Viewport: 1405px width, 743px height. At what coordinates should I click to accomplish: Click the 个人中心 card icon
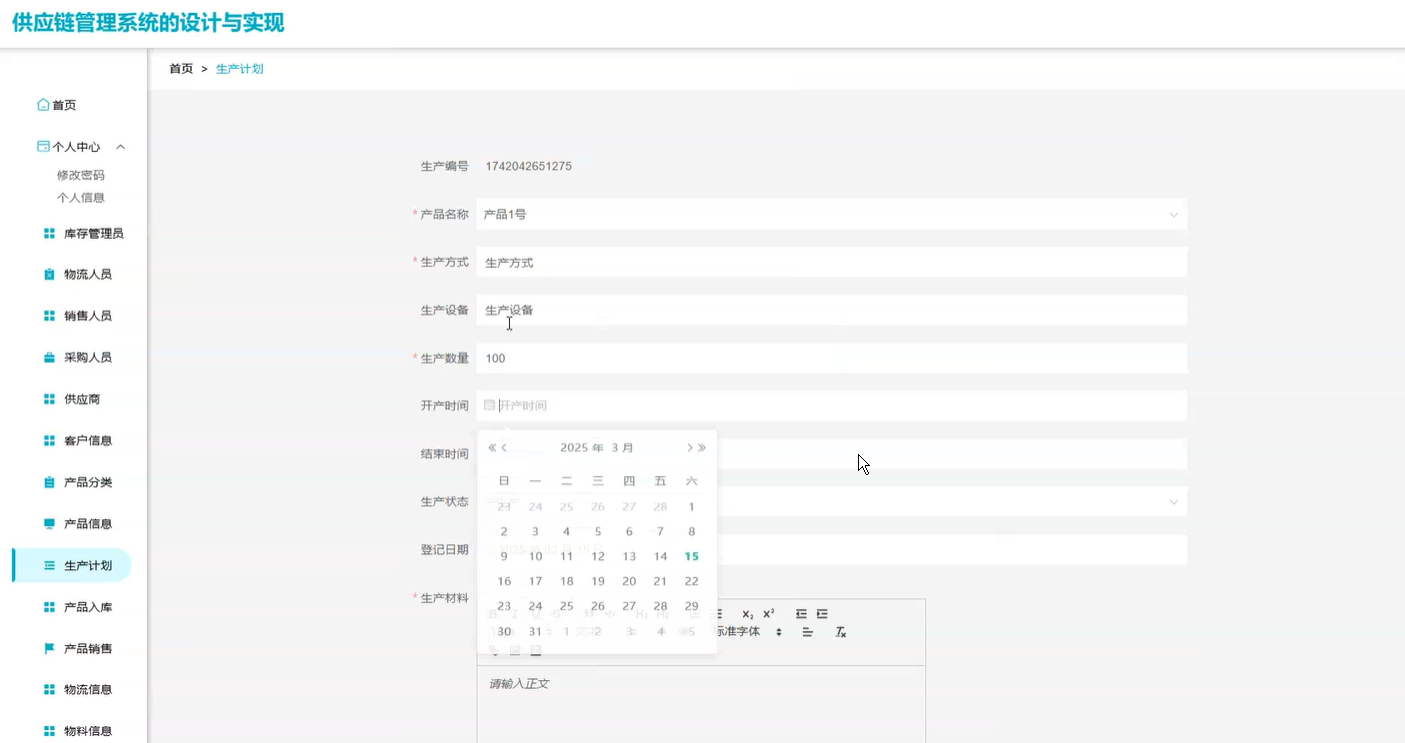43,146
